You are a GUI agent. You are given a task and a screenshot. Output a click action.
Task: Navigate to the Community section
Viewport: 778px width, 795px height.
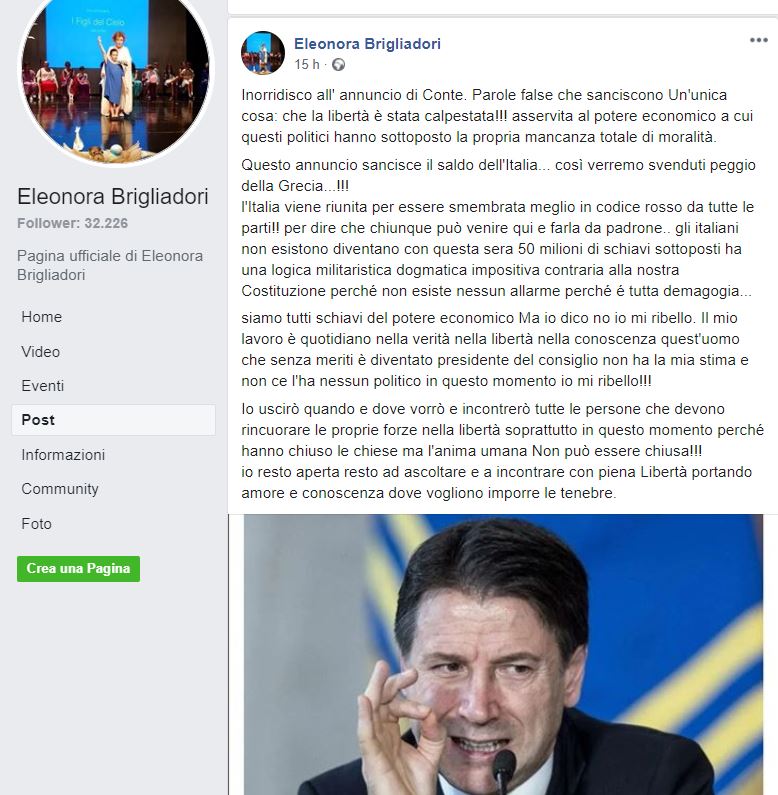coord(114,489)
